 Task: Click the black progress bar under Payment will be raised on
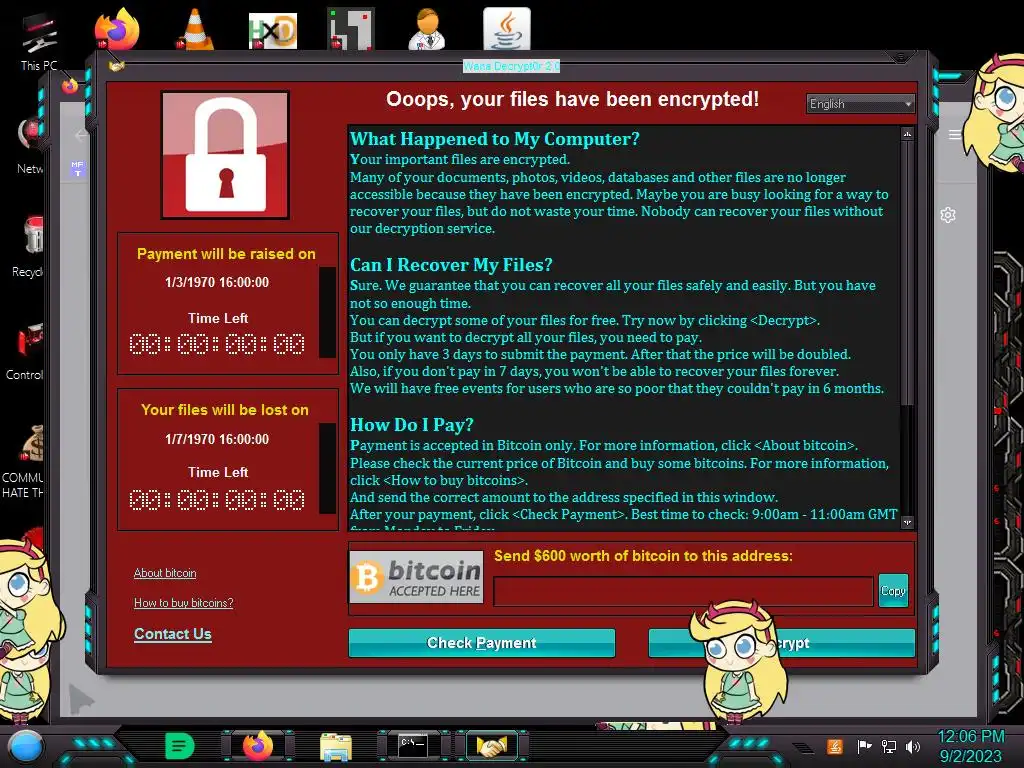click(327, 312)
